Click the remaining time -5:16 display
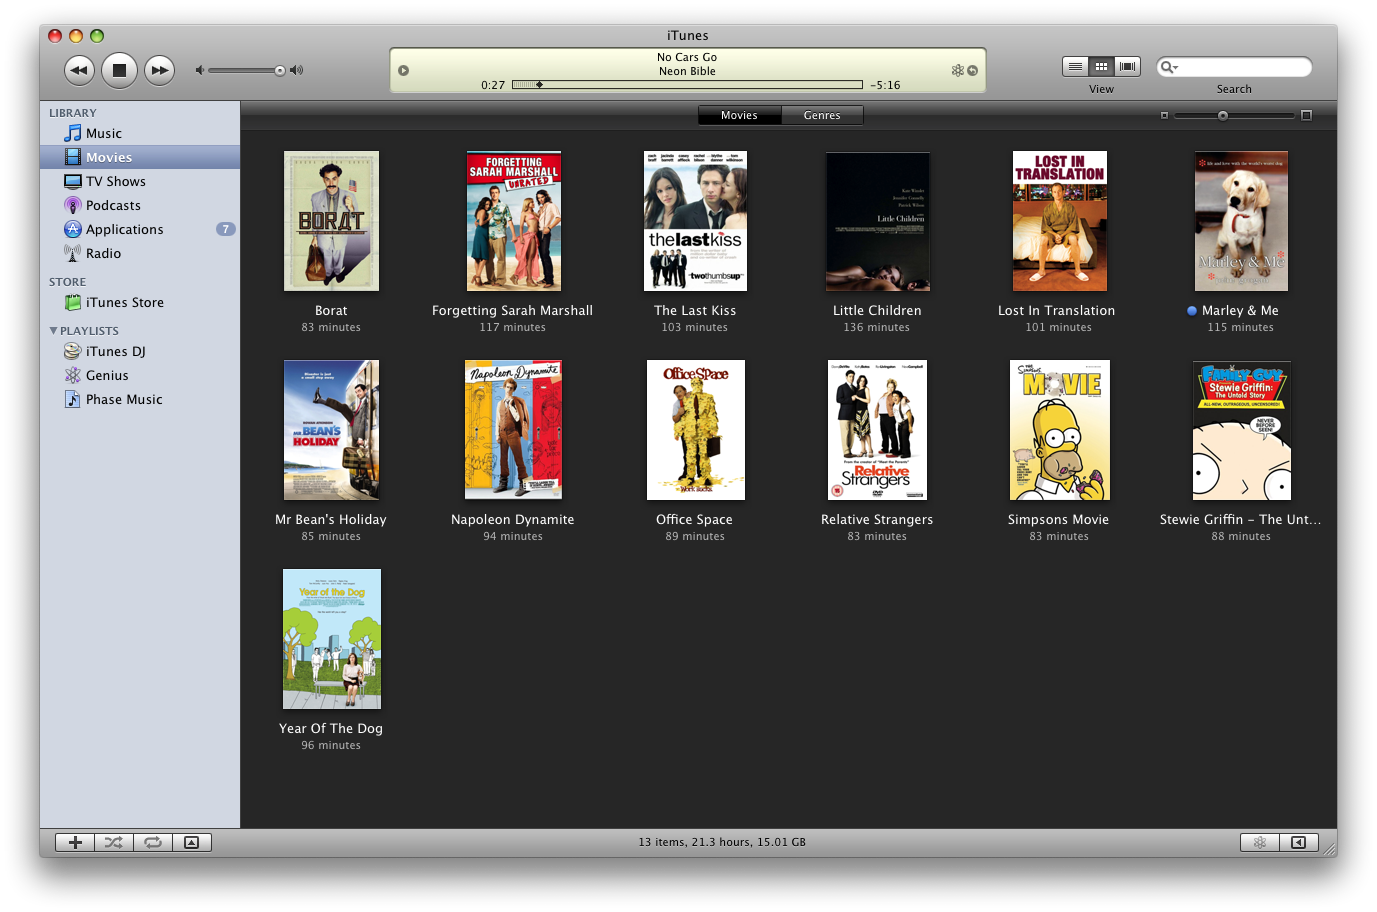 coord(885,85)
